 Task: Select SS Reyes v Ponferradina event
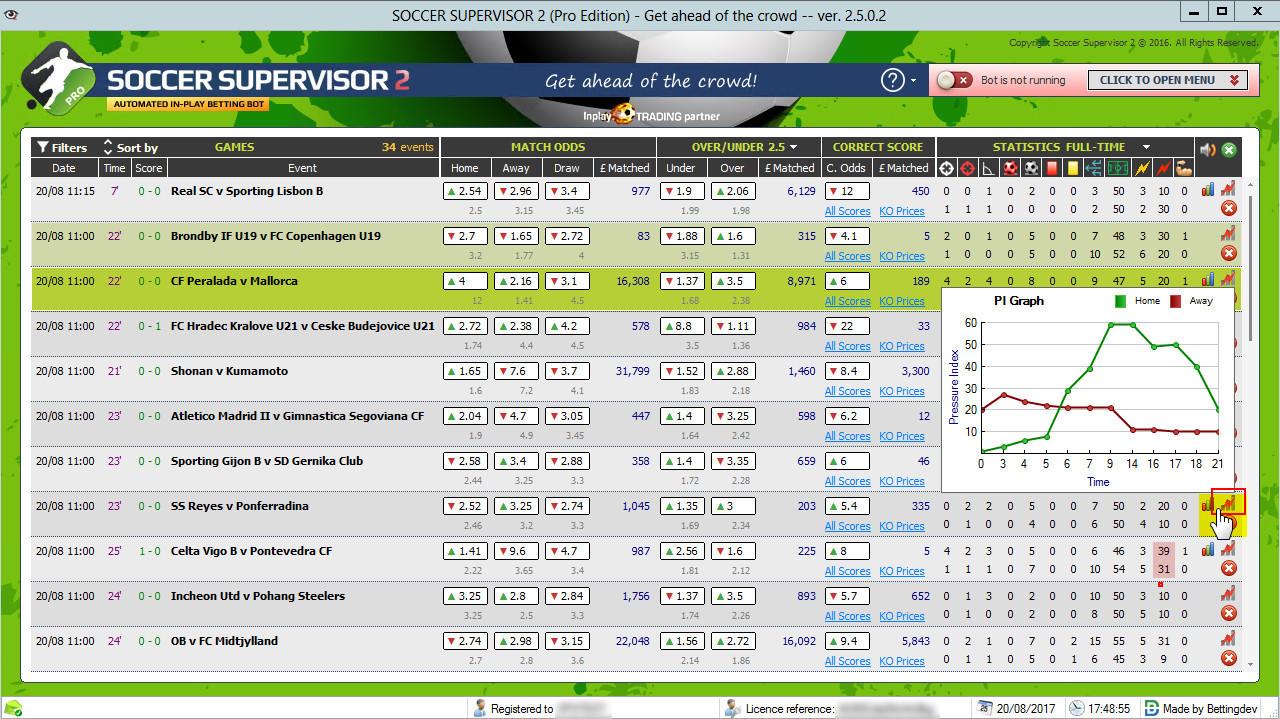(x=239, y=506)
